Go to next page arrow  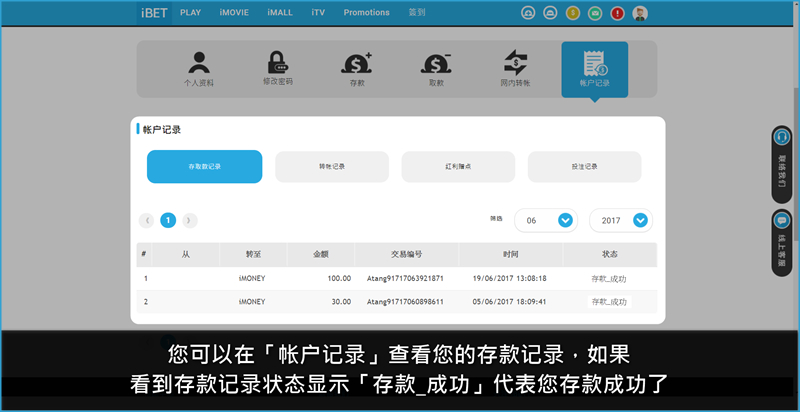(190, 220)
